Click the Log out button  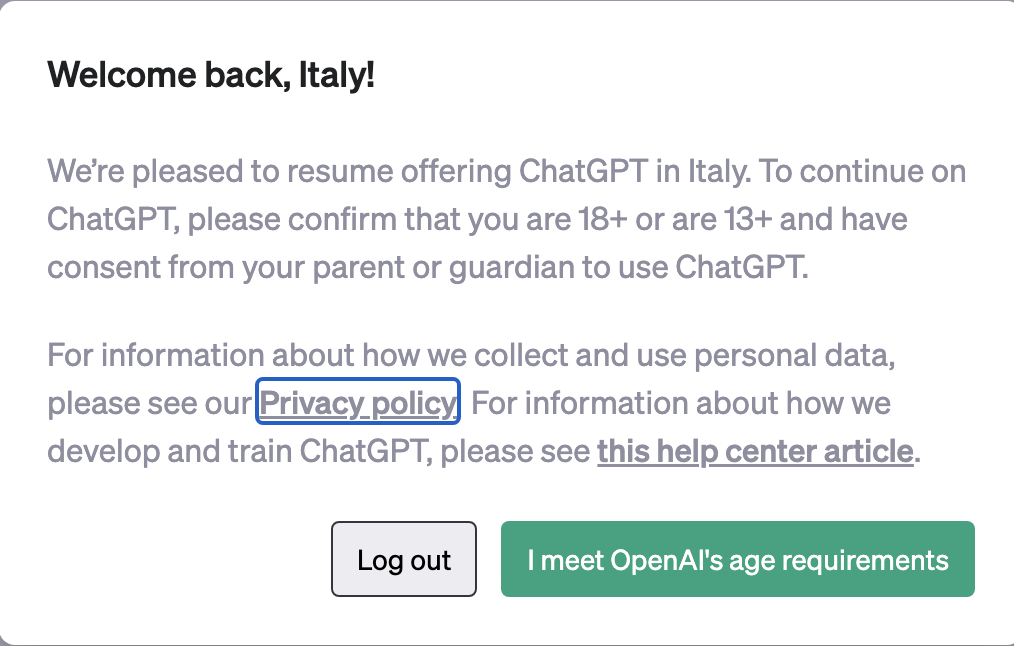point(404,559)
